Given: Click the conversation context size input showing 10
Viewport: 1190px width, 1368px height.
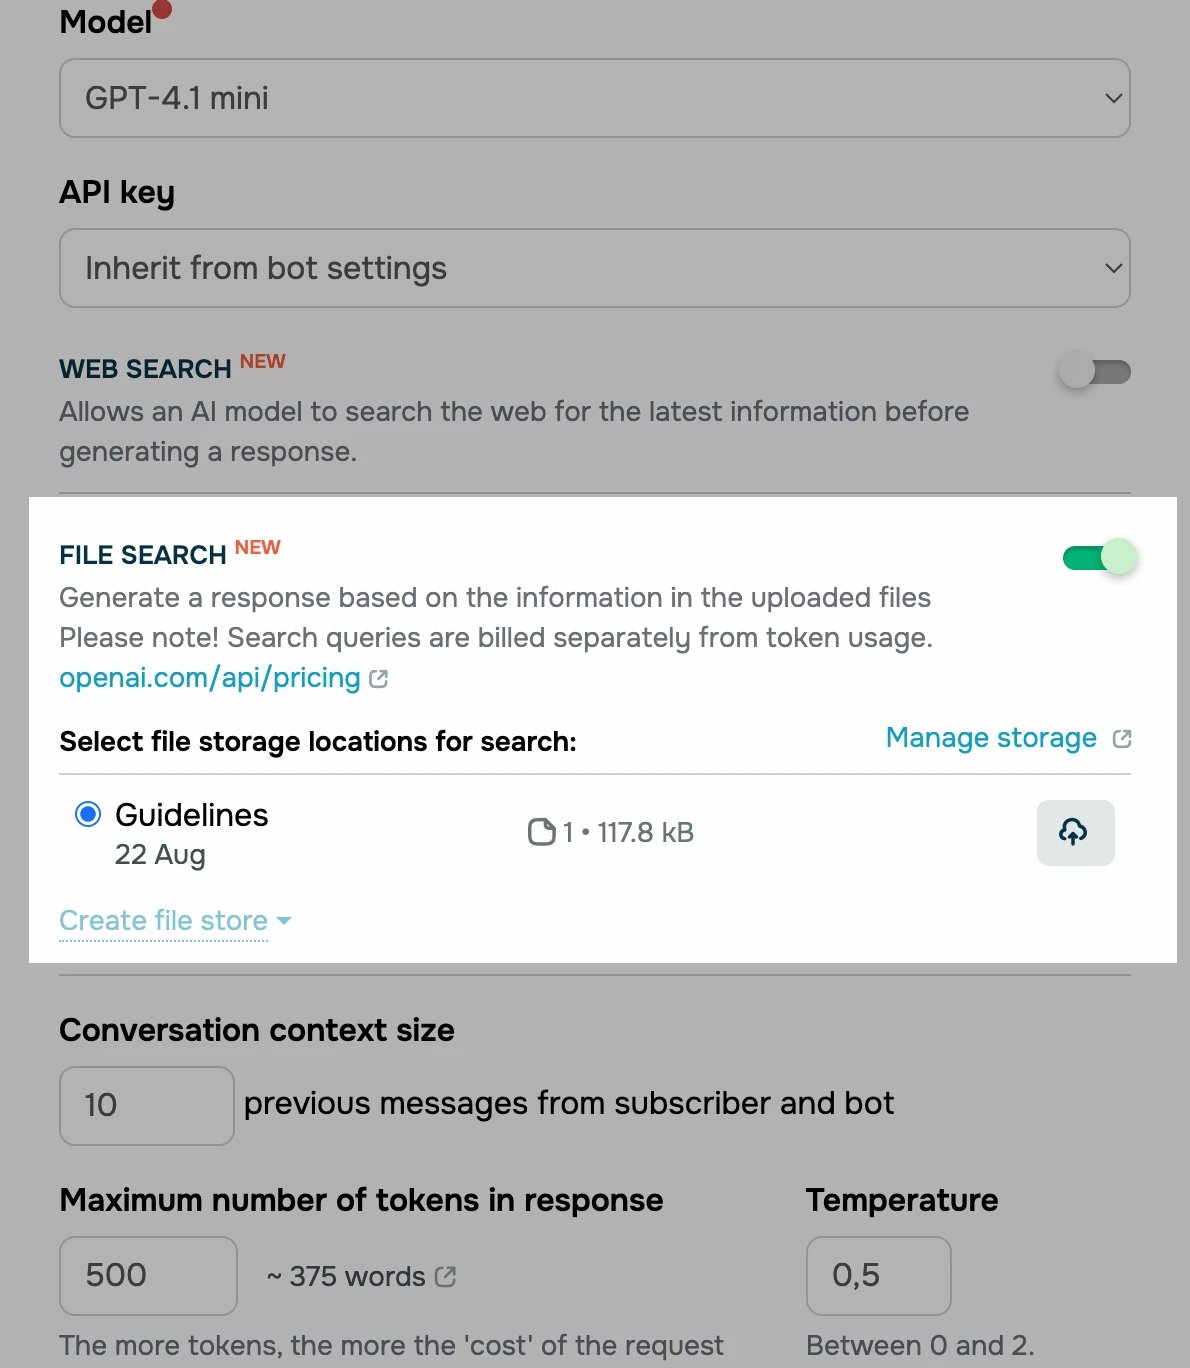Looking at the screenshot, I should click(x=146, y=1106).
